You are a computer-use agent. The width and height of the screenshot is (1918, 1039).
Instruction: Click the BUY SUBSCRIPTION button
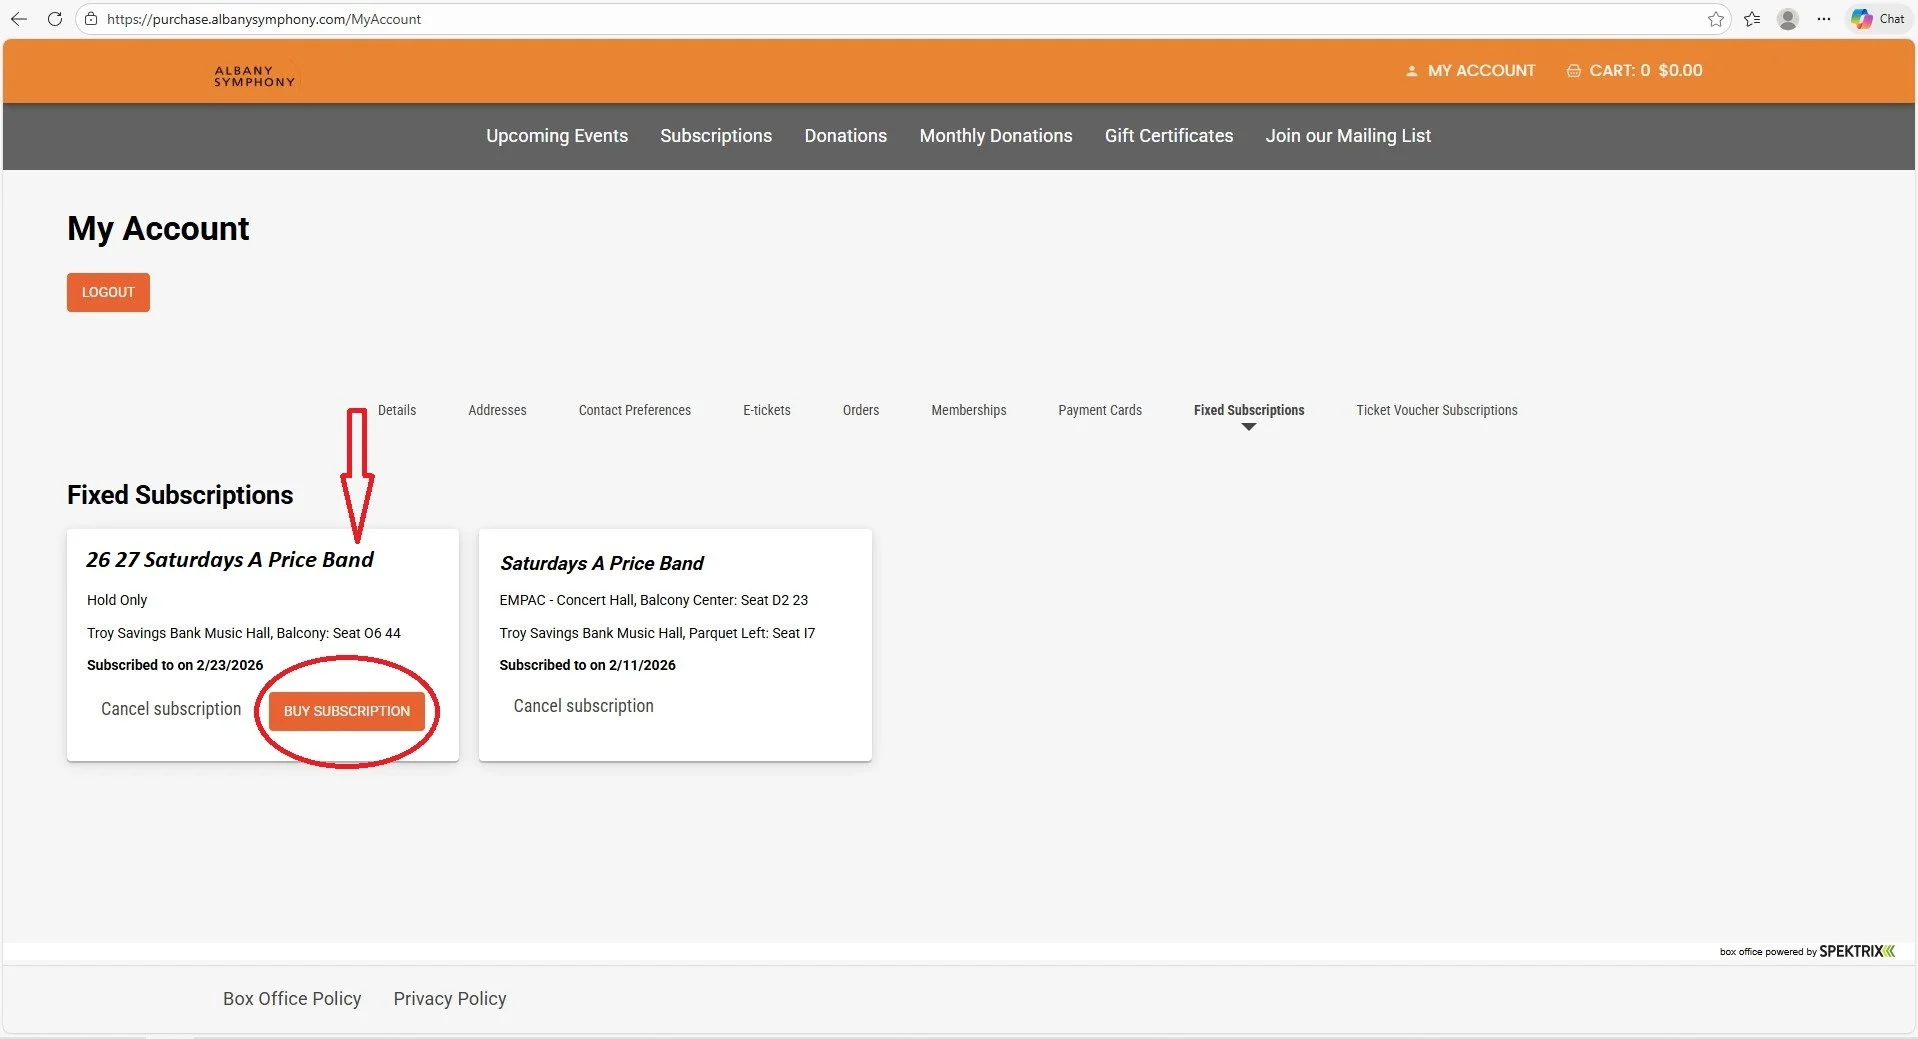coord(346,711)
